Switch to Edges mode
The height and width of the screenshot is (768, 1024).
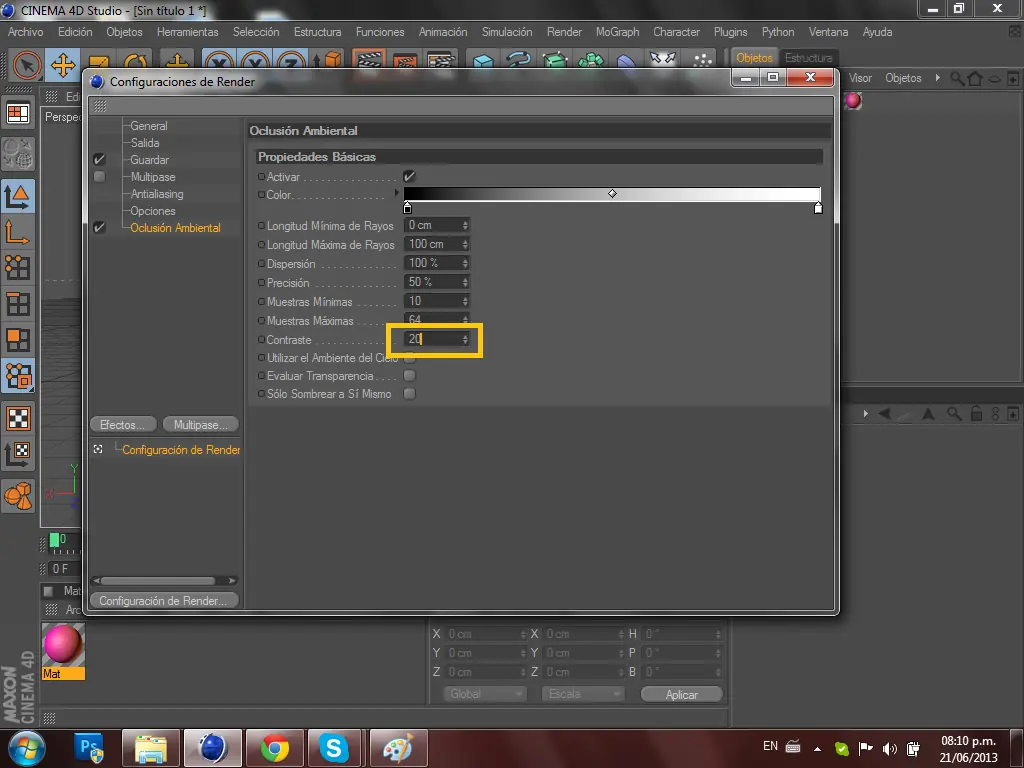click(18, 304)
